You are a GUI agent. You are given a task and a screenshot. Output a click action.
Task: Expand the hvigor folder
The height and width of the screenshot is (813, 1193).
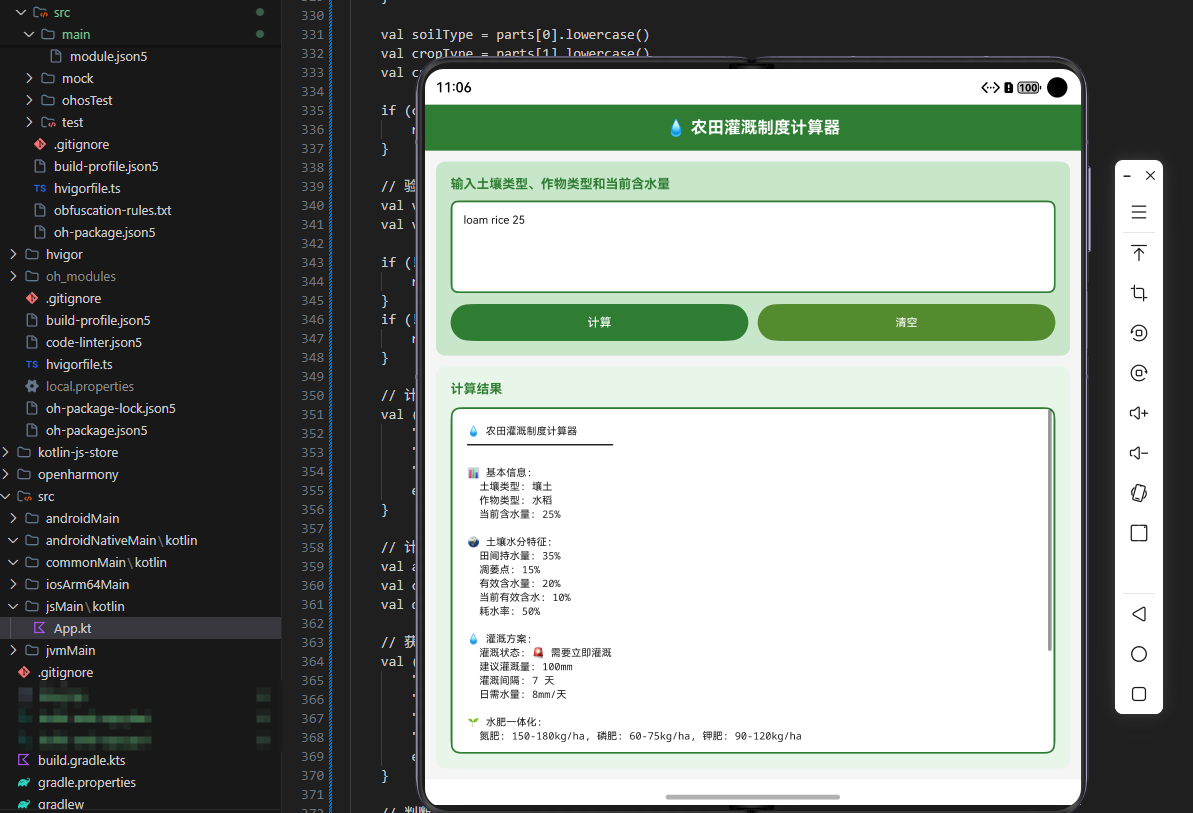[13, 254]
